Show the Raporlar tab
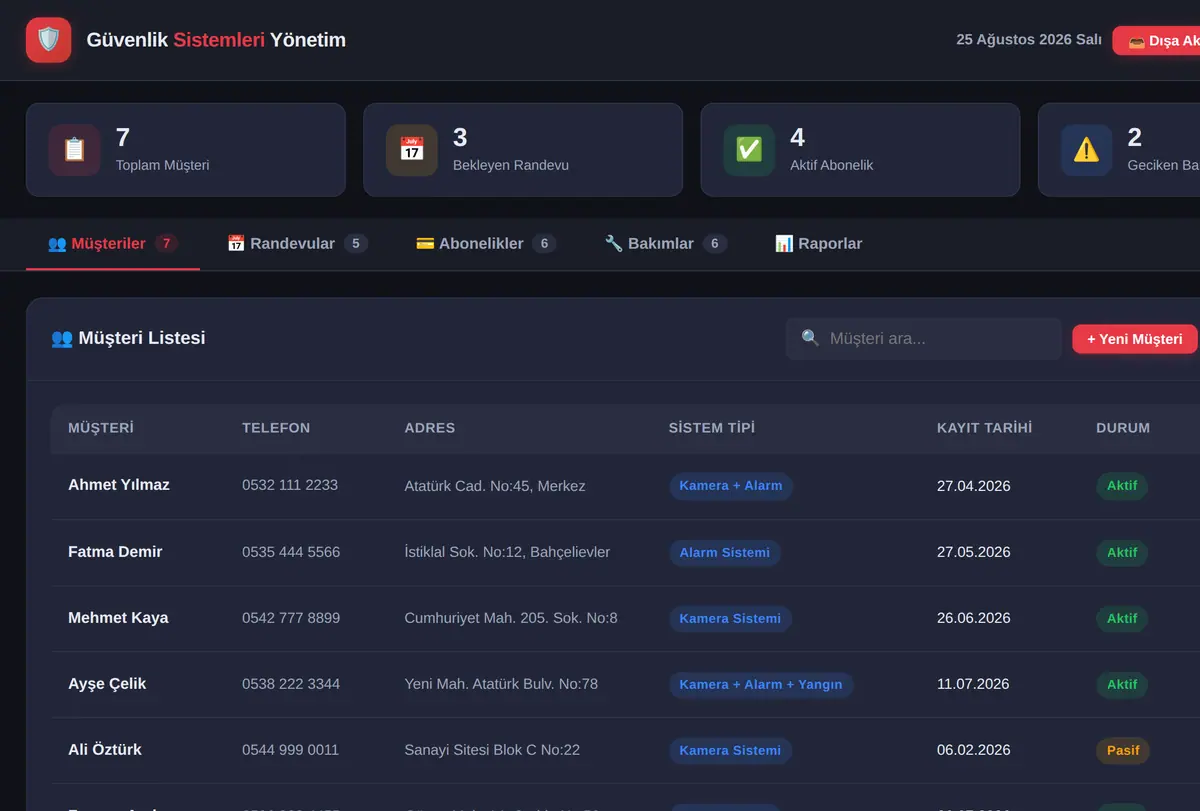This screenshot has height=811, width=1200. [x=818, y=243]
